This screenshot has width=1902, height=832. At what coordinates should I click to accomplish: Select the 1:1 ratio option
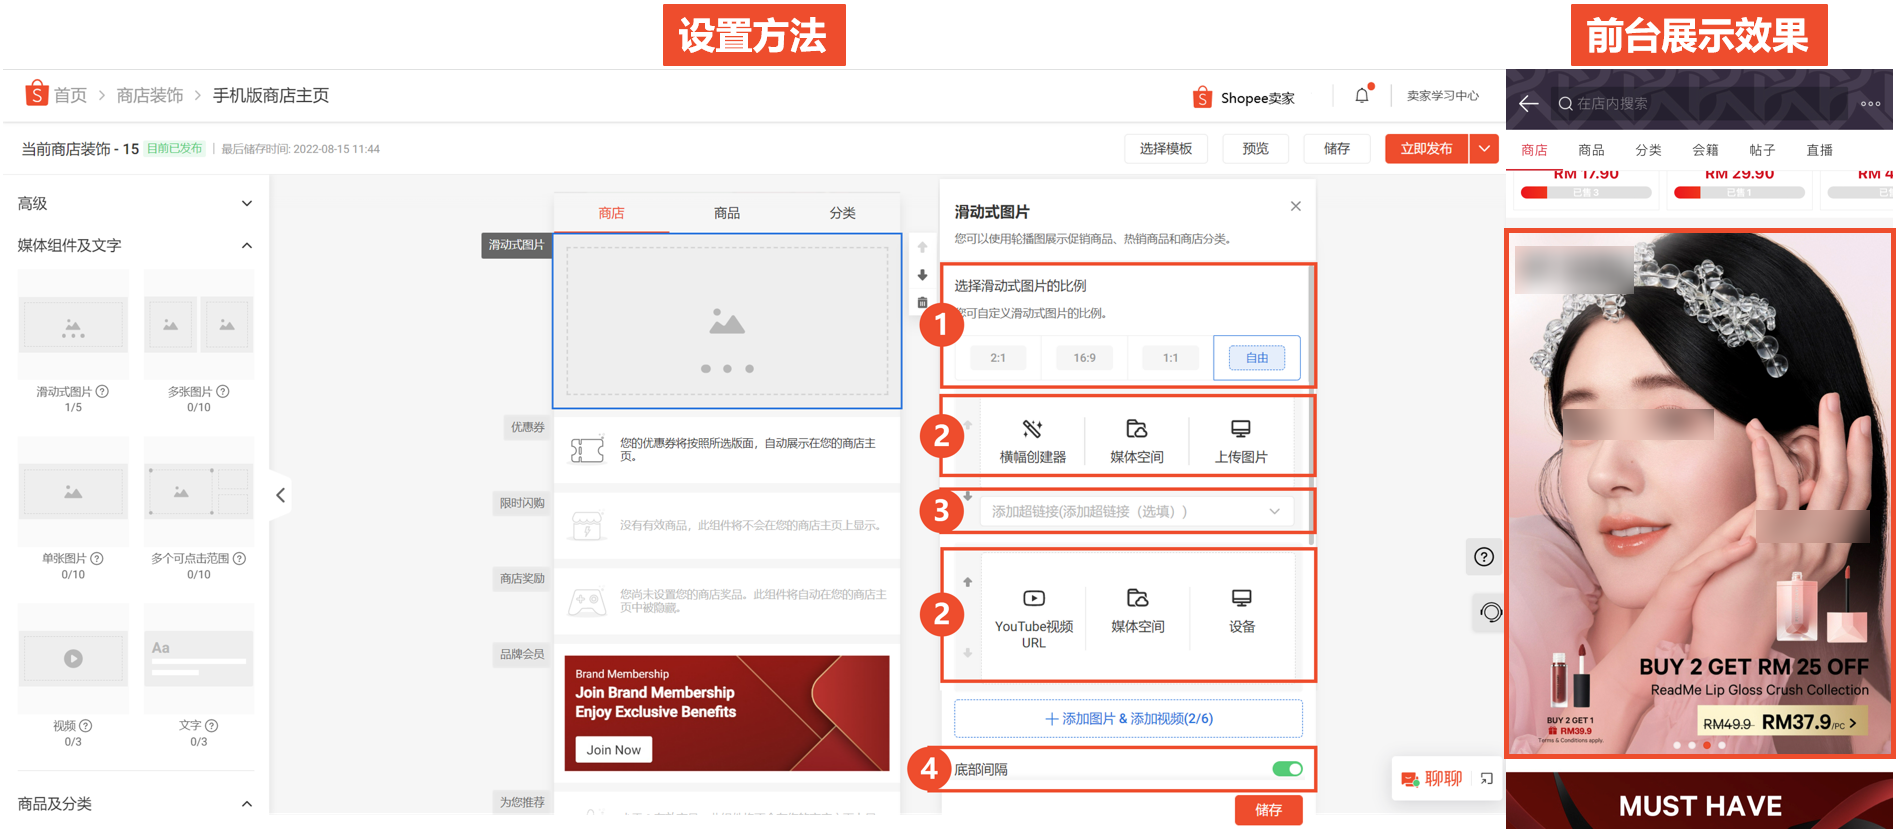1170,358
